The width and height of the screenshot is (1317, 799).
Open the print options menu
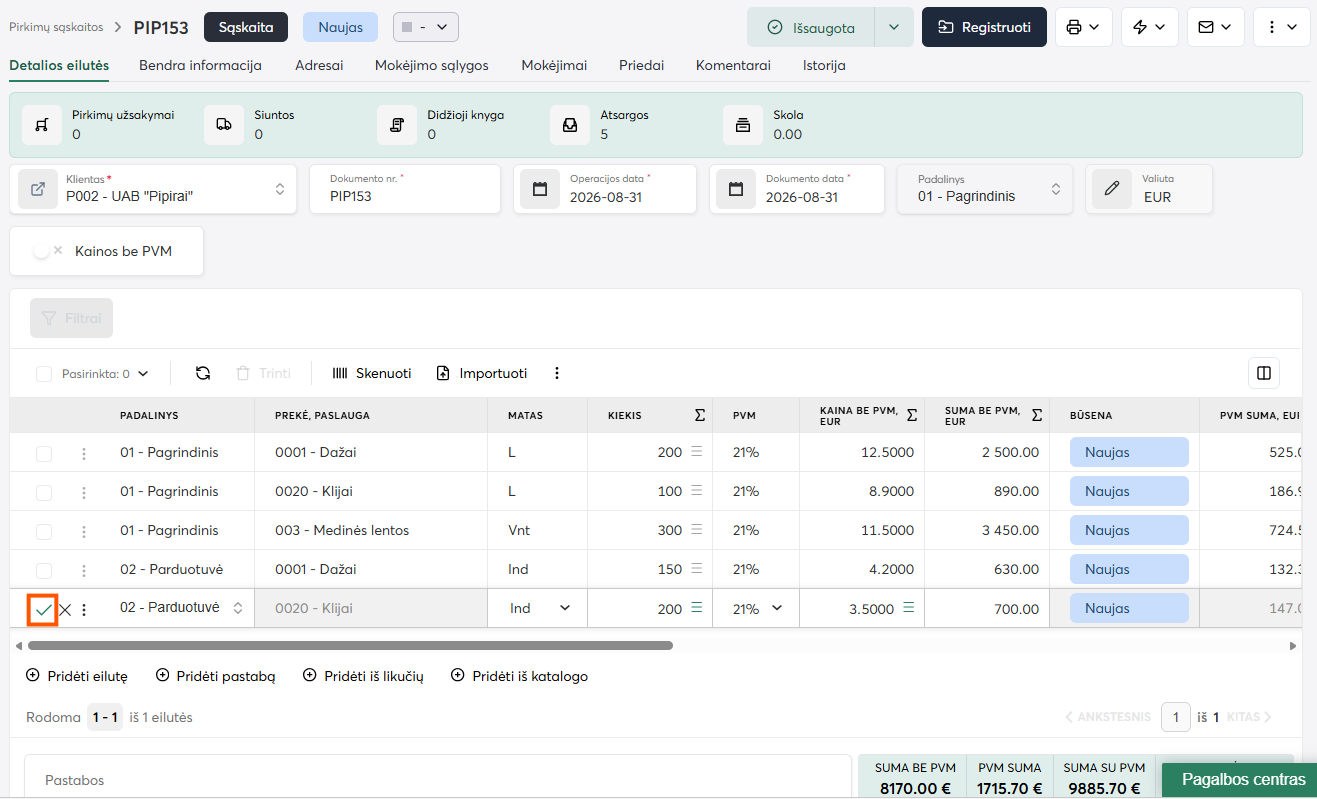tap(1084, 27)
